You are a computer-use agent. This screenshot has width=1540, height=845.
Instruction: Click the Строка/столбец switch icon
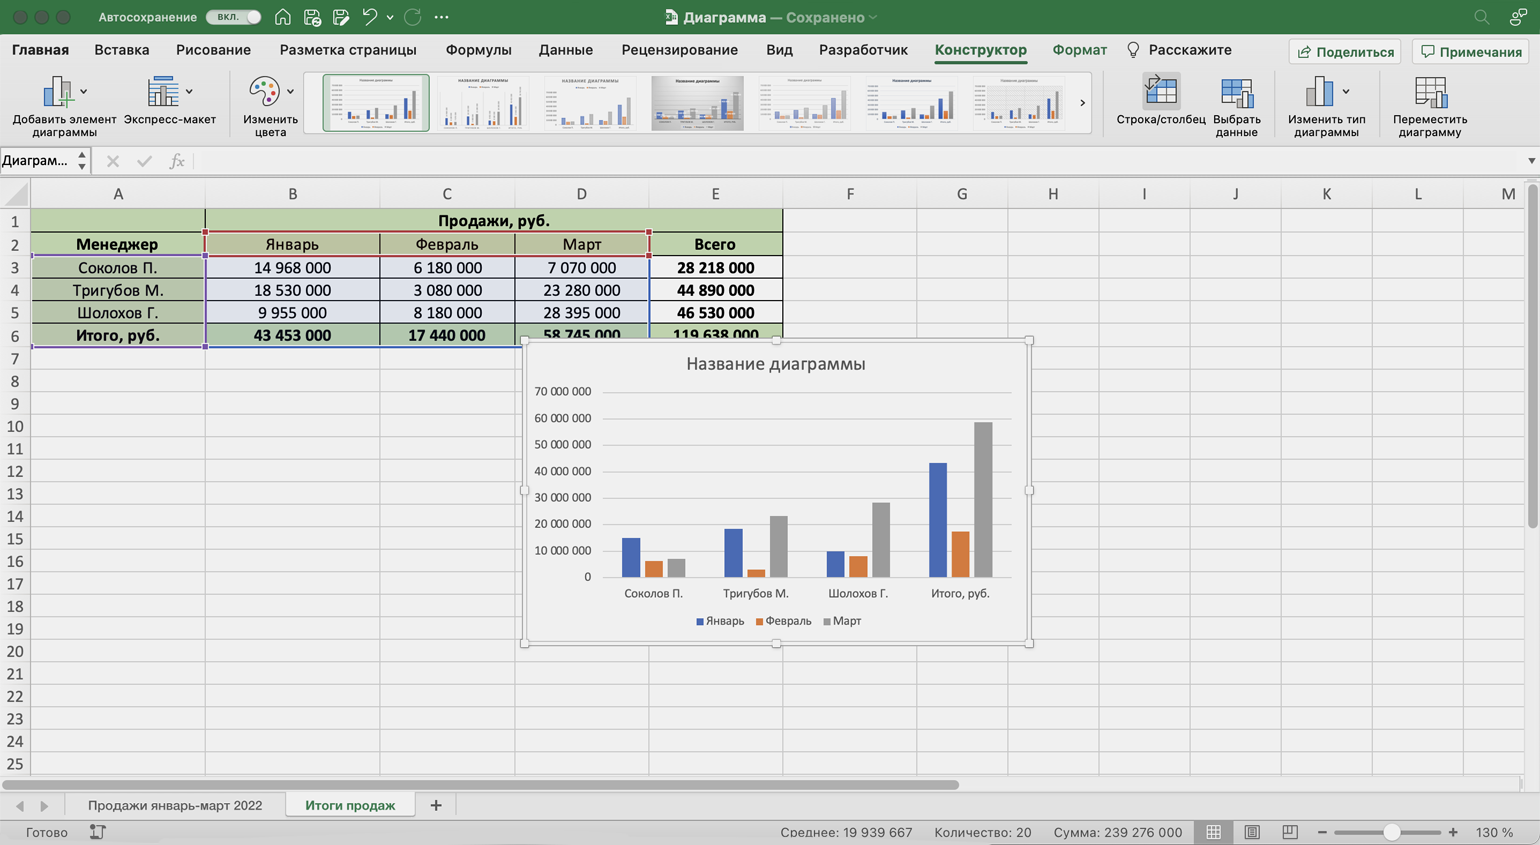[x=1160, y=92]
